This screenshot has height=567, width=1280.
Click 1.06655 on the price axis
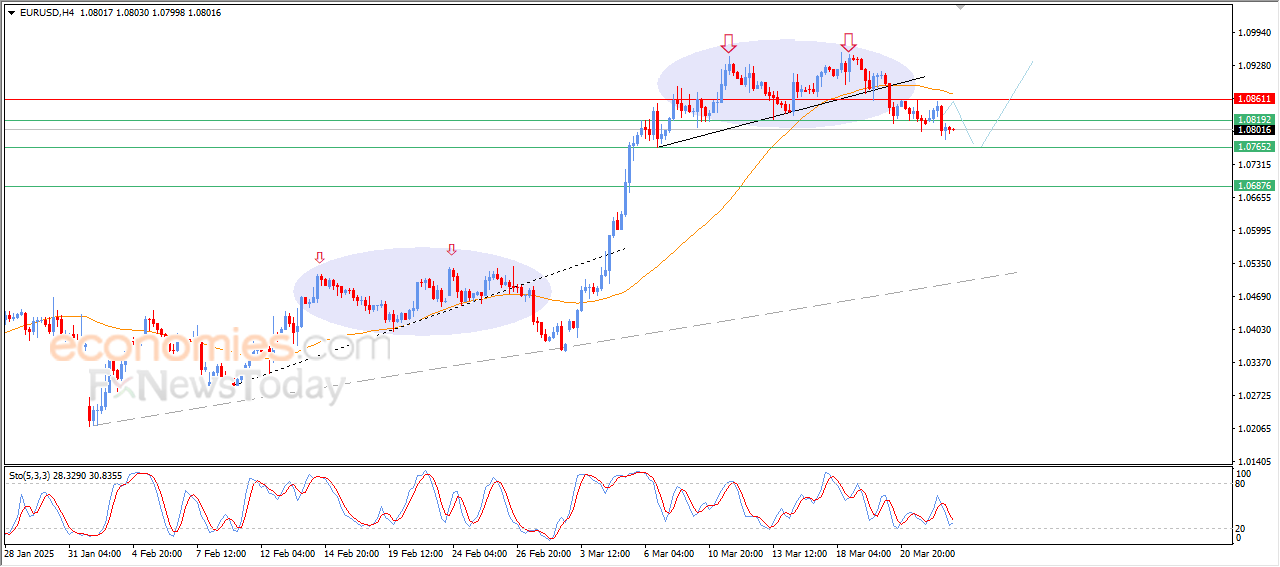pyautogui.click(x=1254, y=197)
